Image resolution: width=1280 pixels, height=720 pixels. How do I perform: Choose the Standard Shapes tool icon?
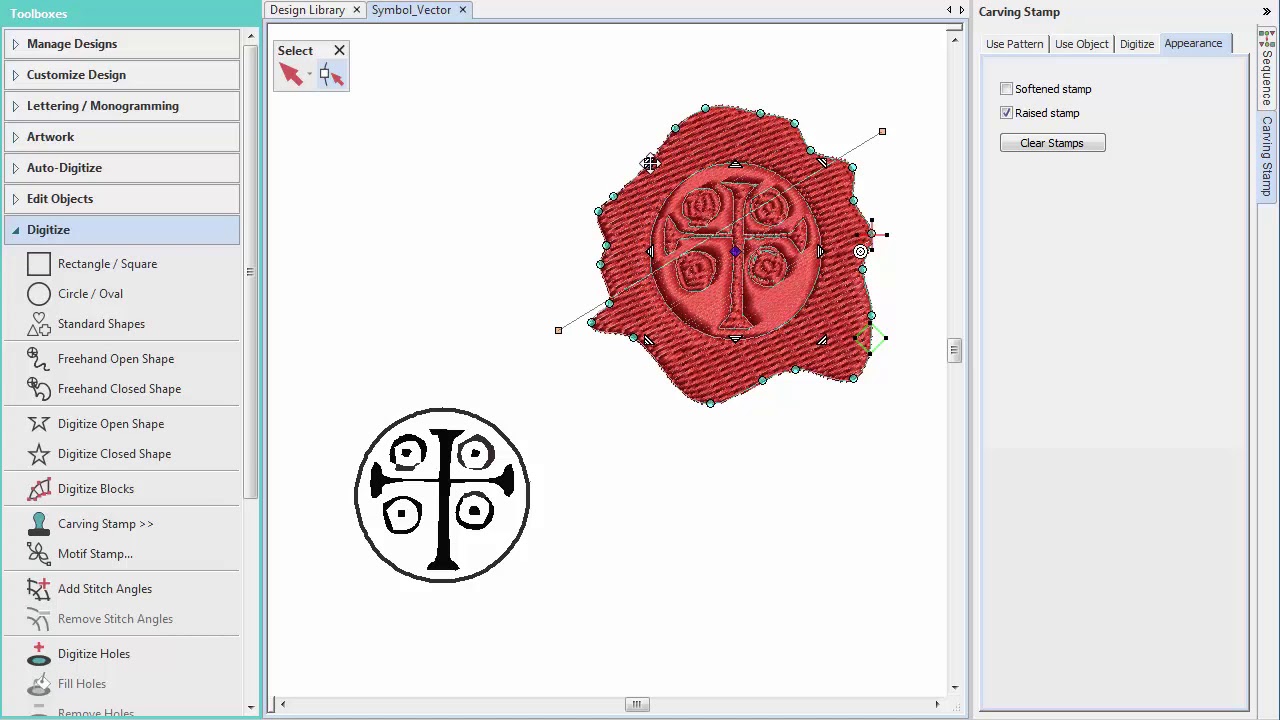coord(39,324)
